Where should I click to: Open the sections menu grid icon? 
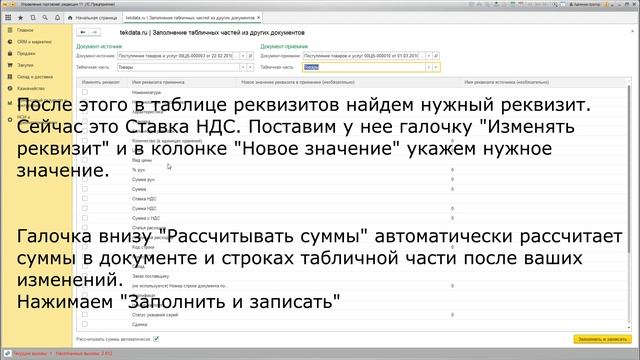[x=8, y=18]
